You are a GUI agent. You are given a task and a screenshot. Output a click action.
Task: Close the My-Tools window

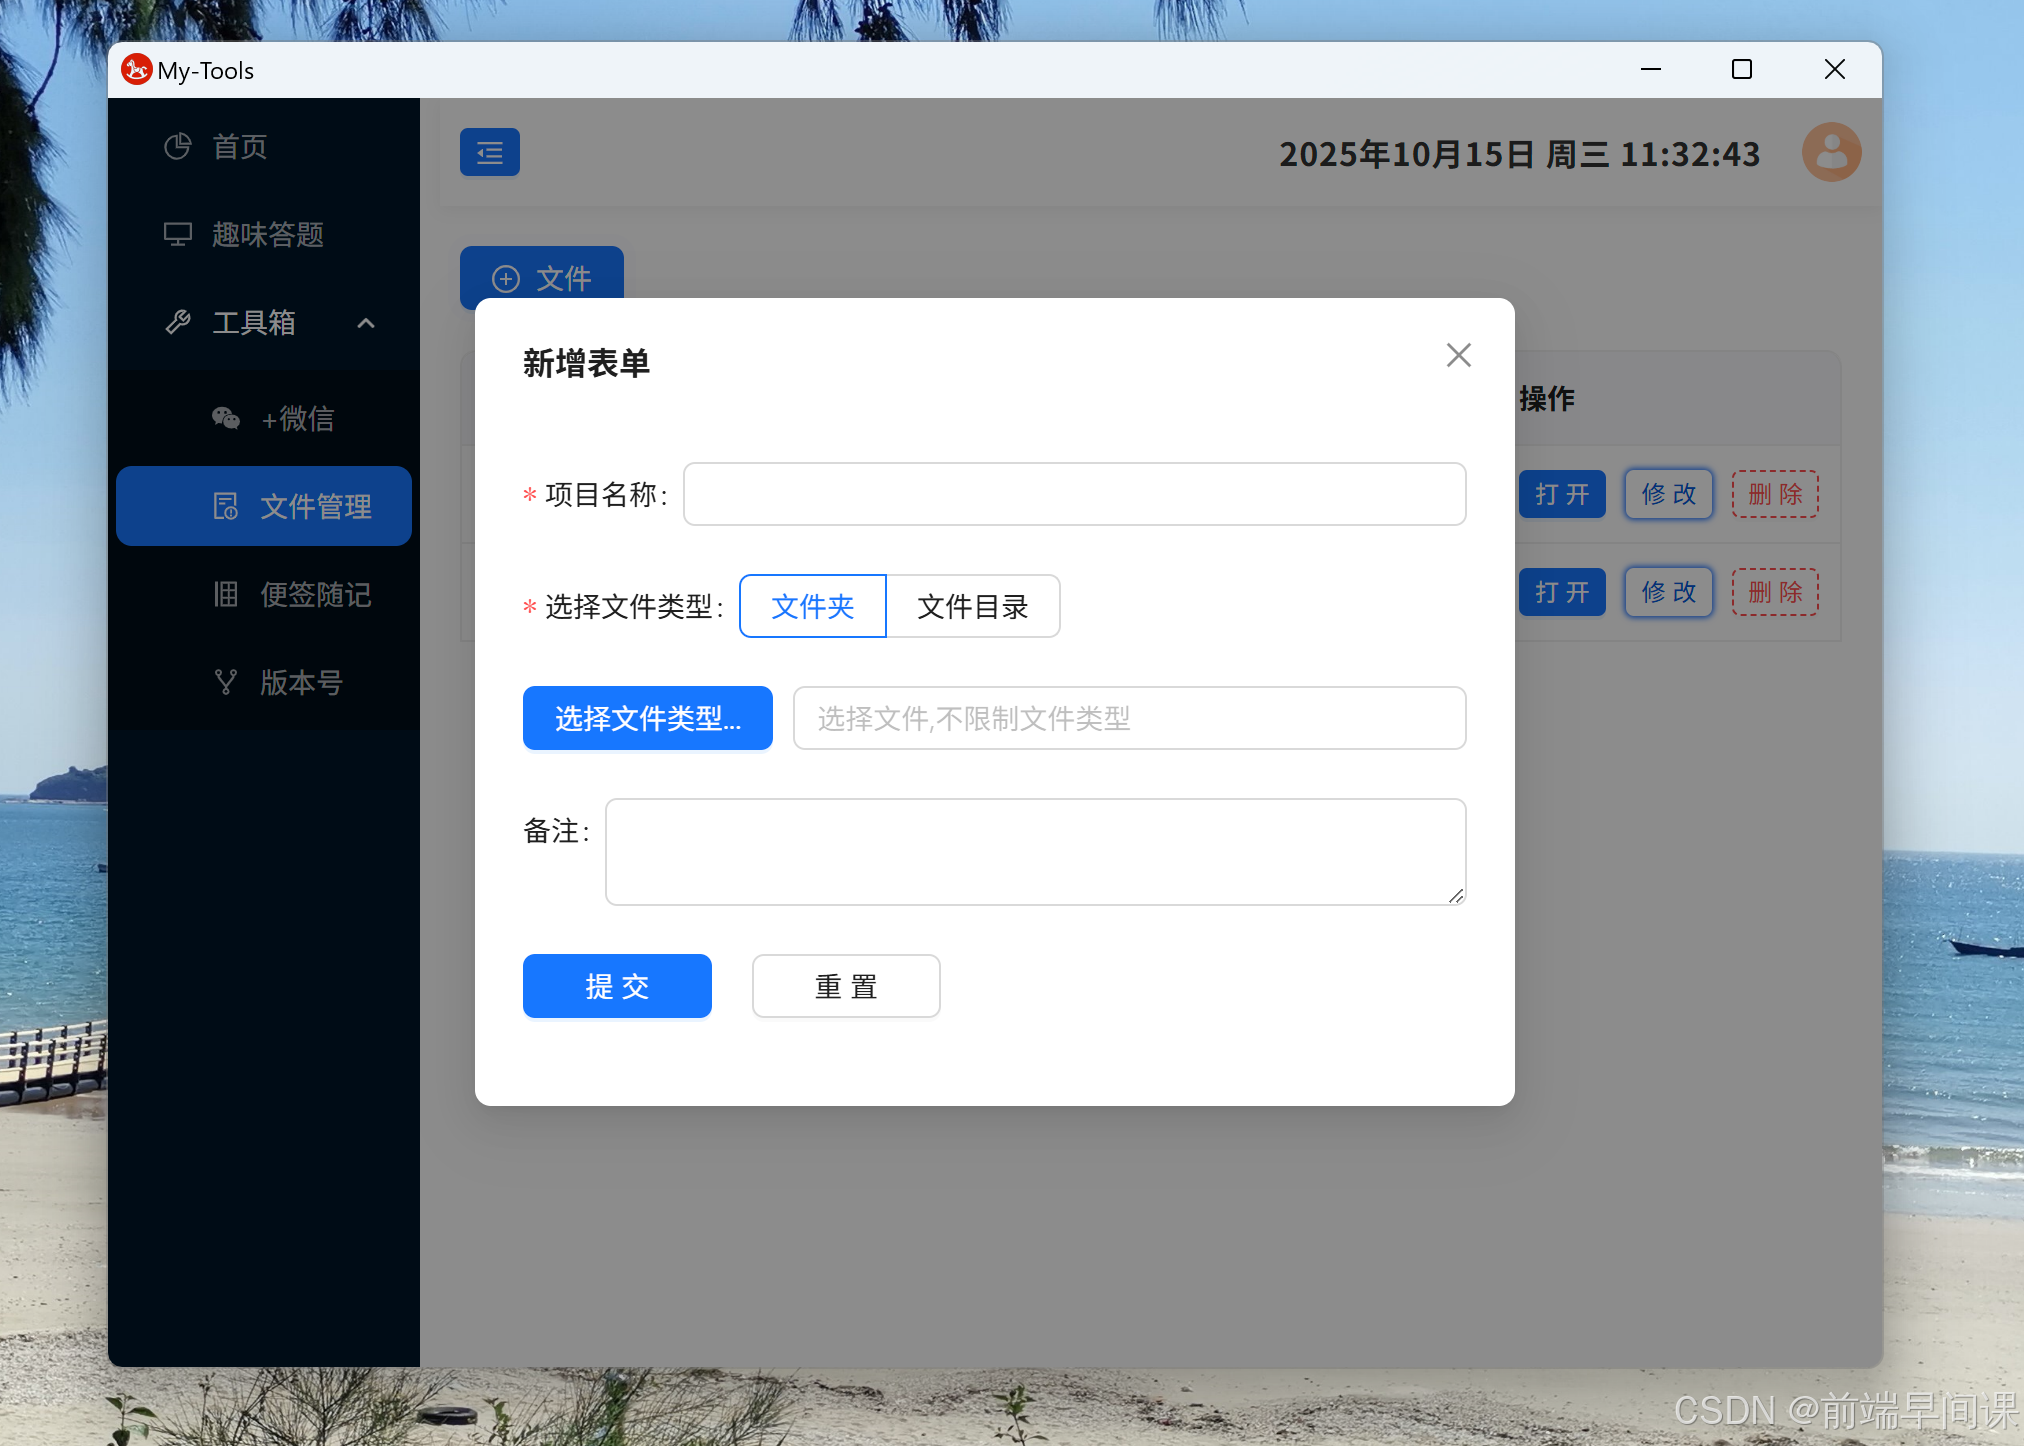(x=1835, y=69)
